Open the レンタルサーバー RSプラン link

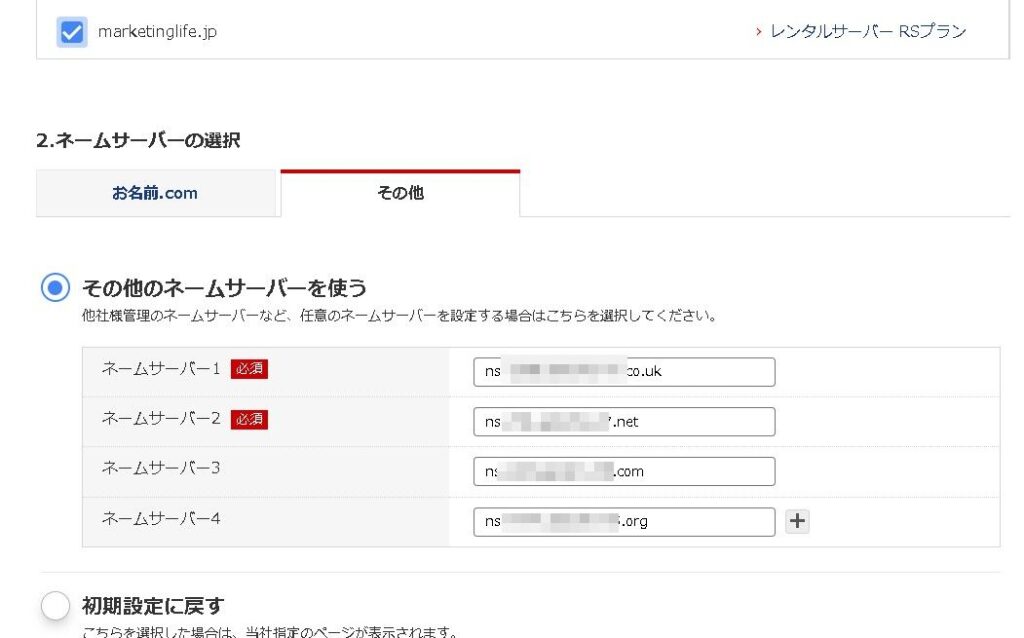(868, 32)
